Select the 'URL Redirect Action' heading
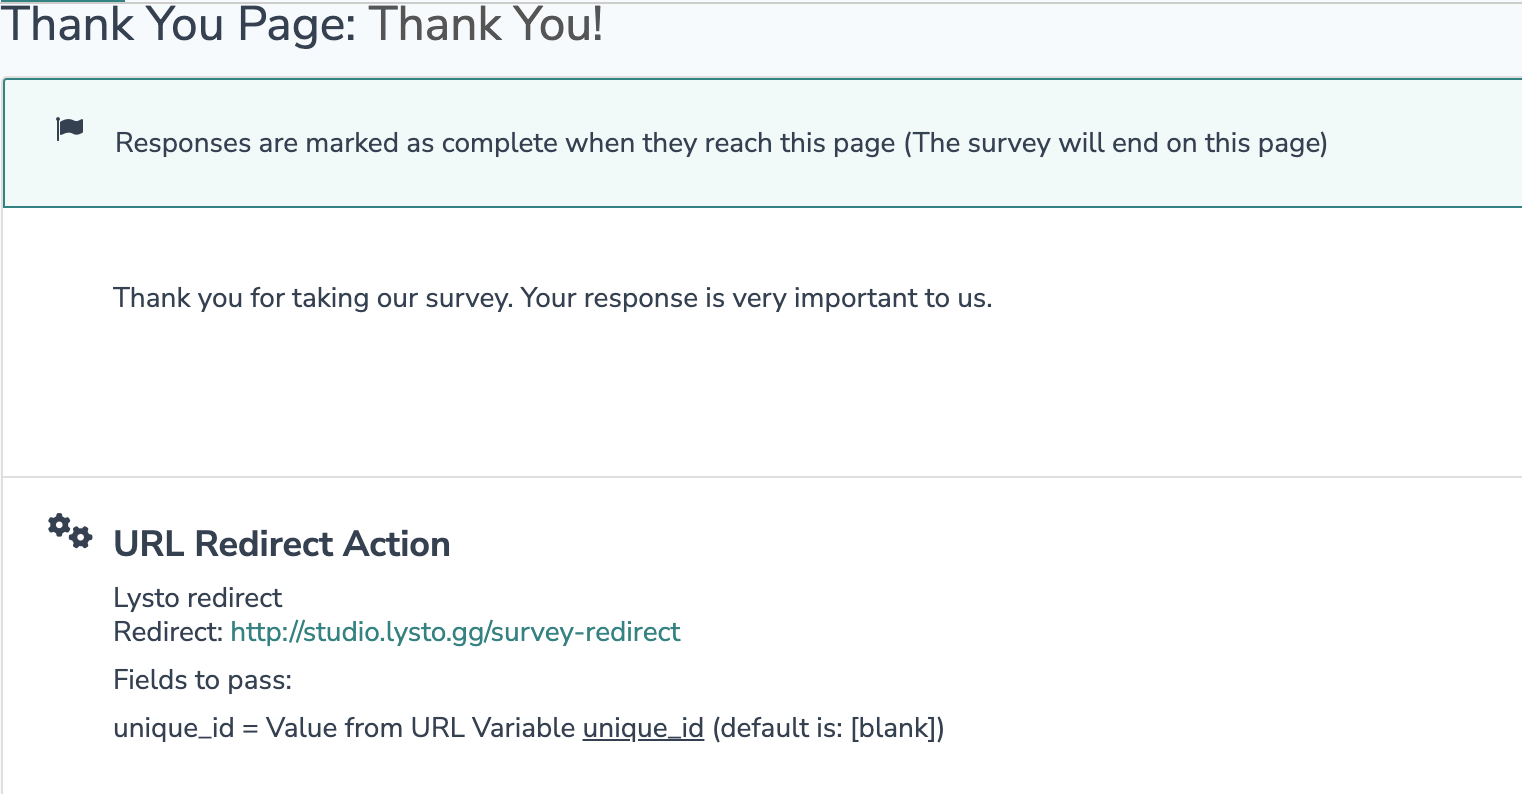The height and width of the screenshot is (794, 1522). click(x=282, y=544)
